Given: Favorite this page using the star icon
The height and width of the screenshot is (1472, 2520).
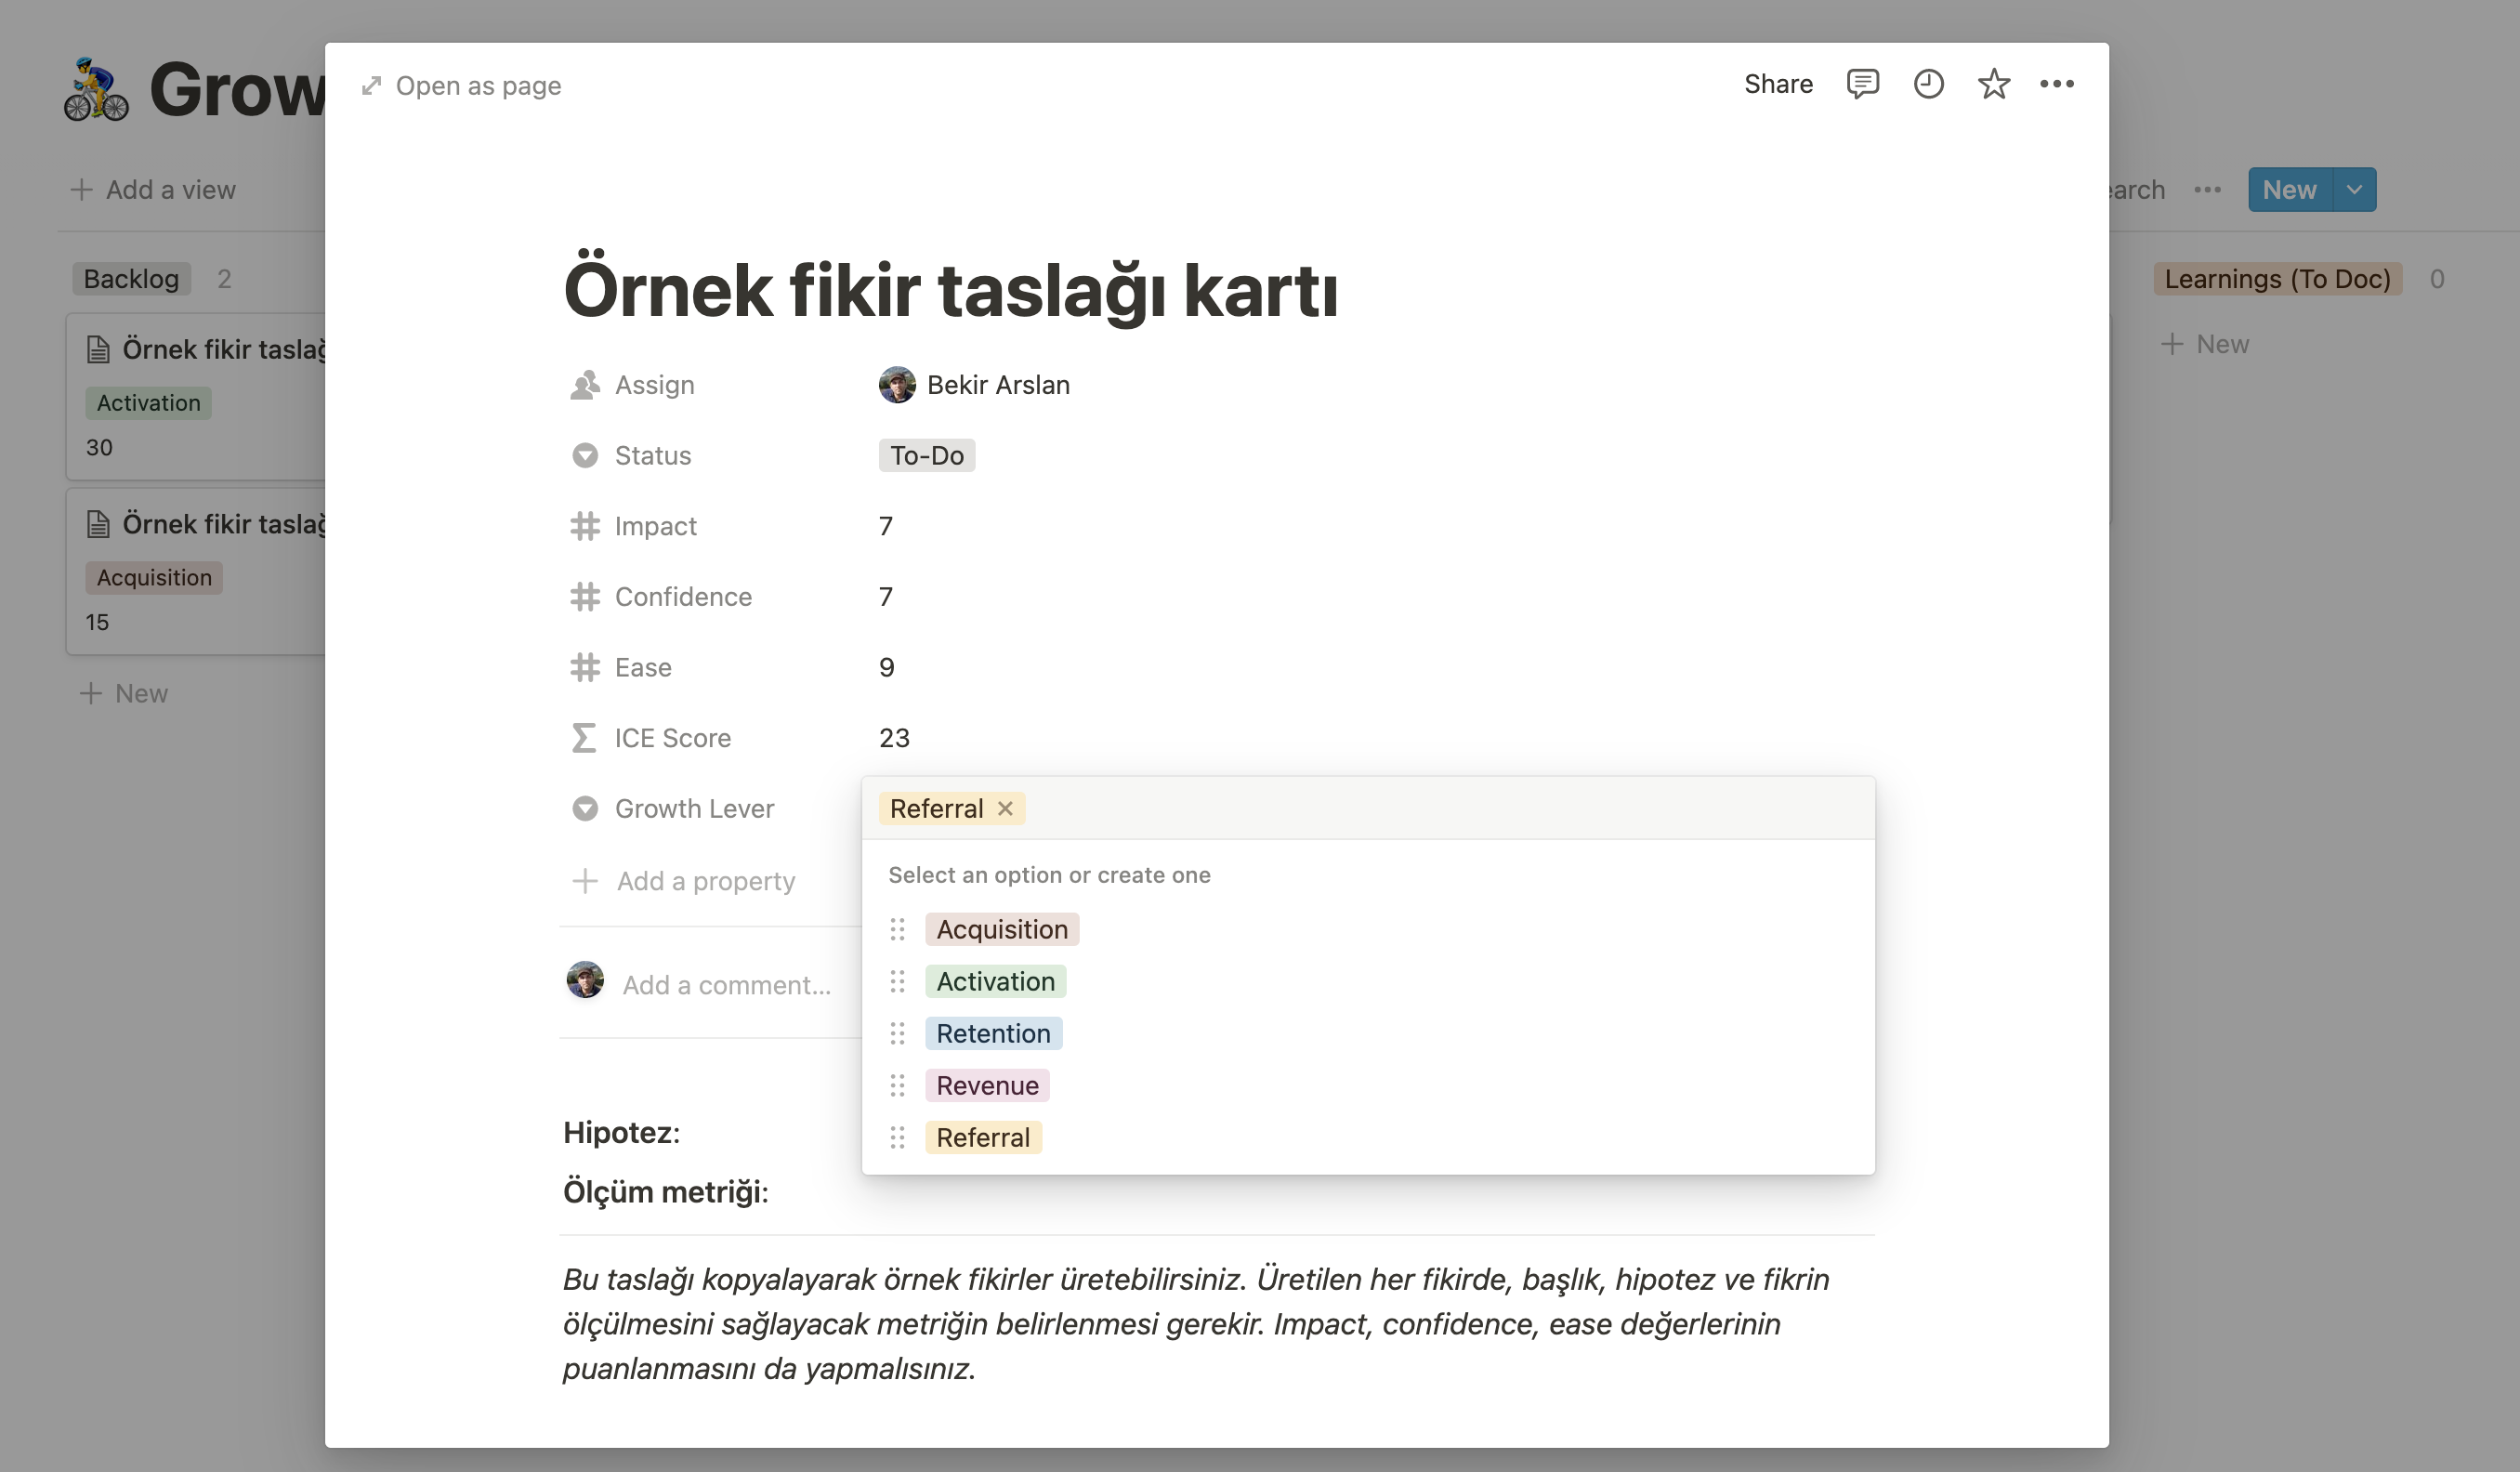Looking at the screenshot, I should 1993,84.
